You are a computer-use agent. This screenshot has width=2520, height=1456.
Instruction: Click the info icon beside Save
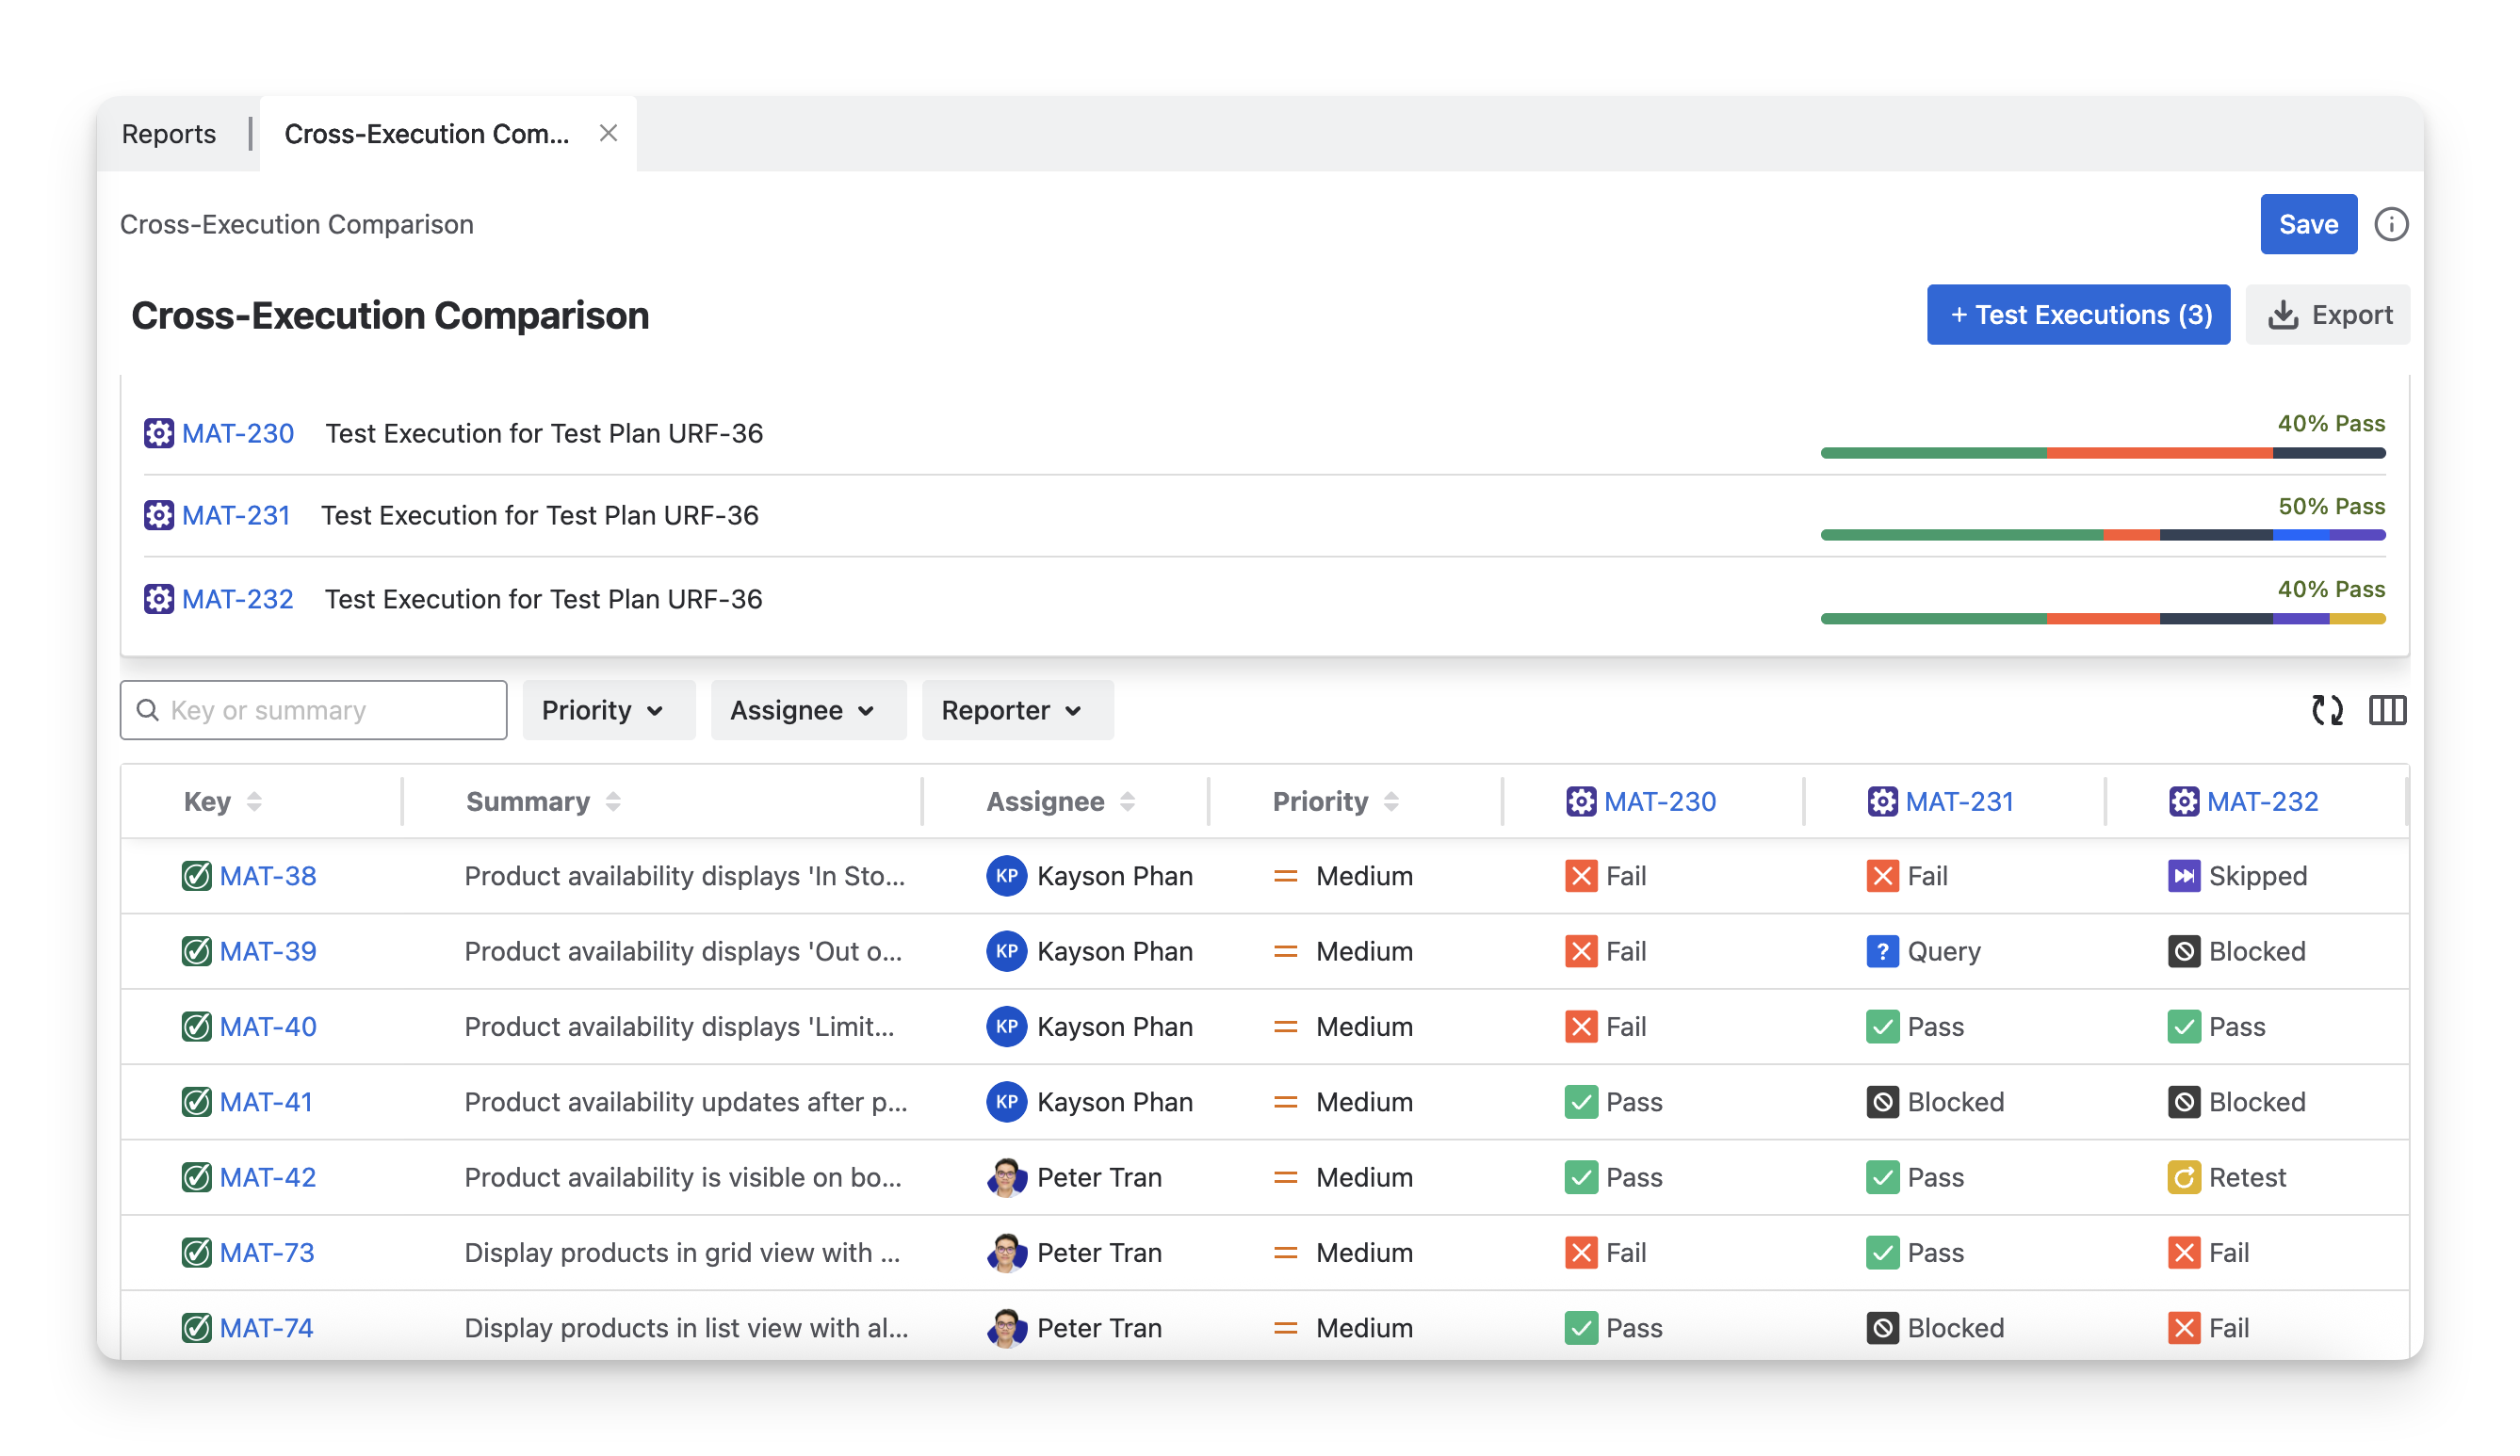(2390, 224)
